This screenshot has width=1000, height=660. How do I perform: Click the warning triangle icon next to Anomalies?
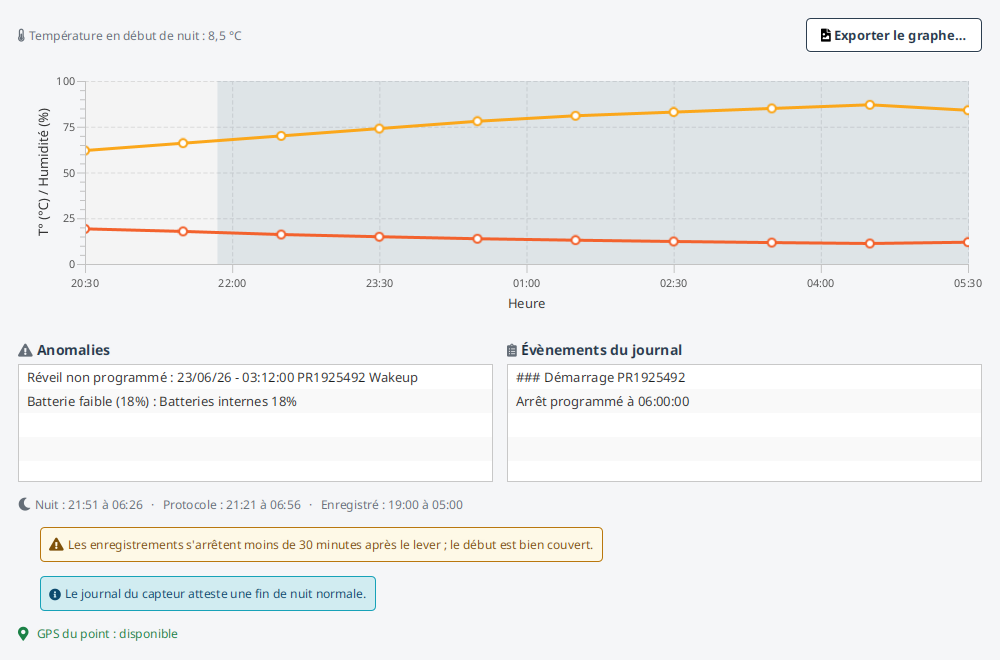pyautogui.click(x=25, y=350)
